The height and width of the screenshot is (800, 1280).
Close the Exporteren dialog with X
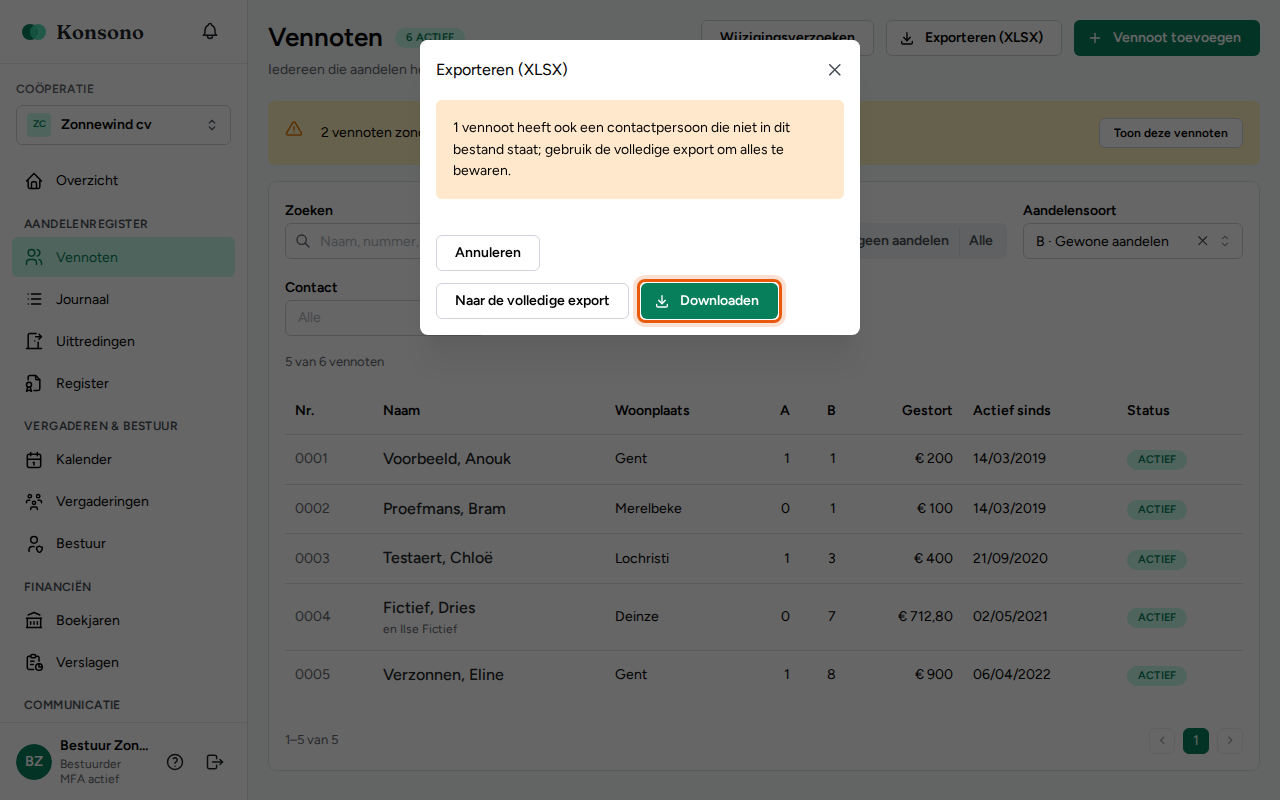click(835, 70)
